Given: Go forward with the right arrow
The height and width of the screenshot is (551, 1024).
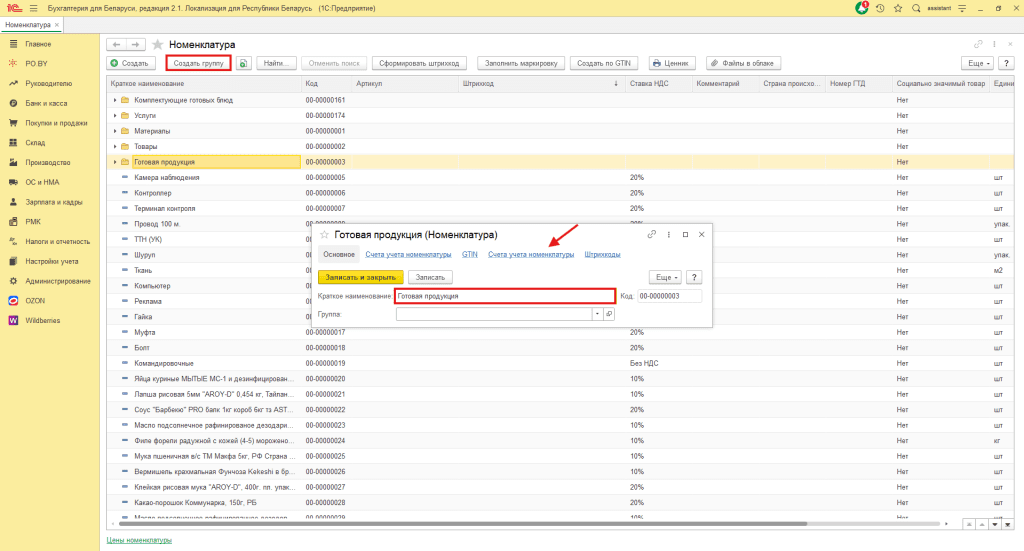Looking at the screenshot, I should [135, 44].
